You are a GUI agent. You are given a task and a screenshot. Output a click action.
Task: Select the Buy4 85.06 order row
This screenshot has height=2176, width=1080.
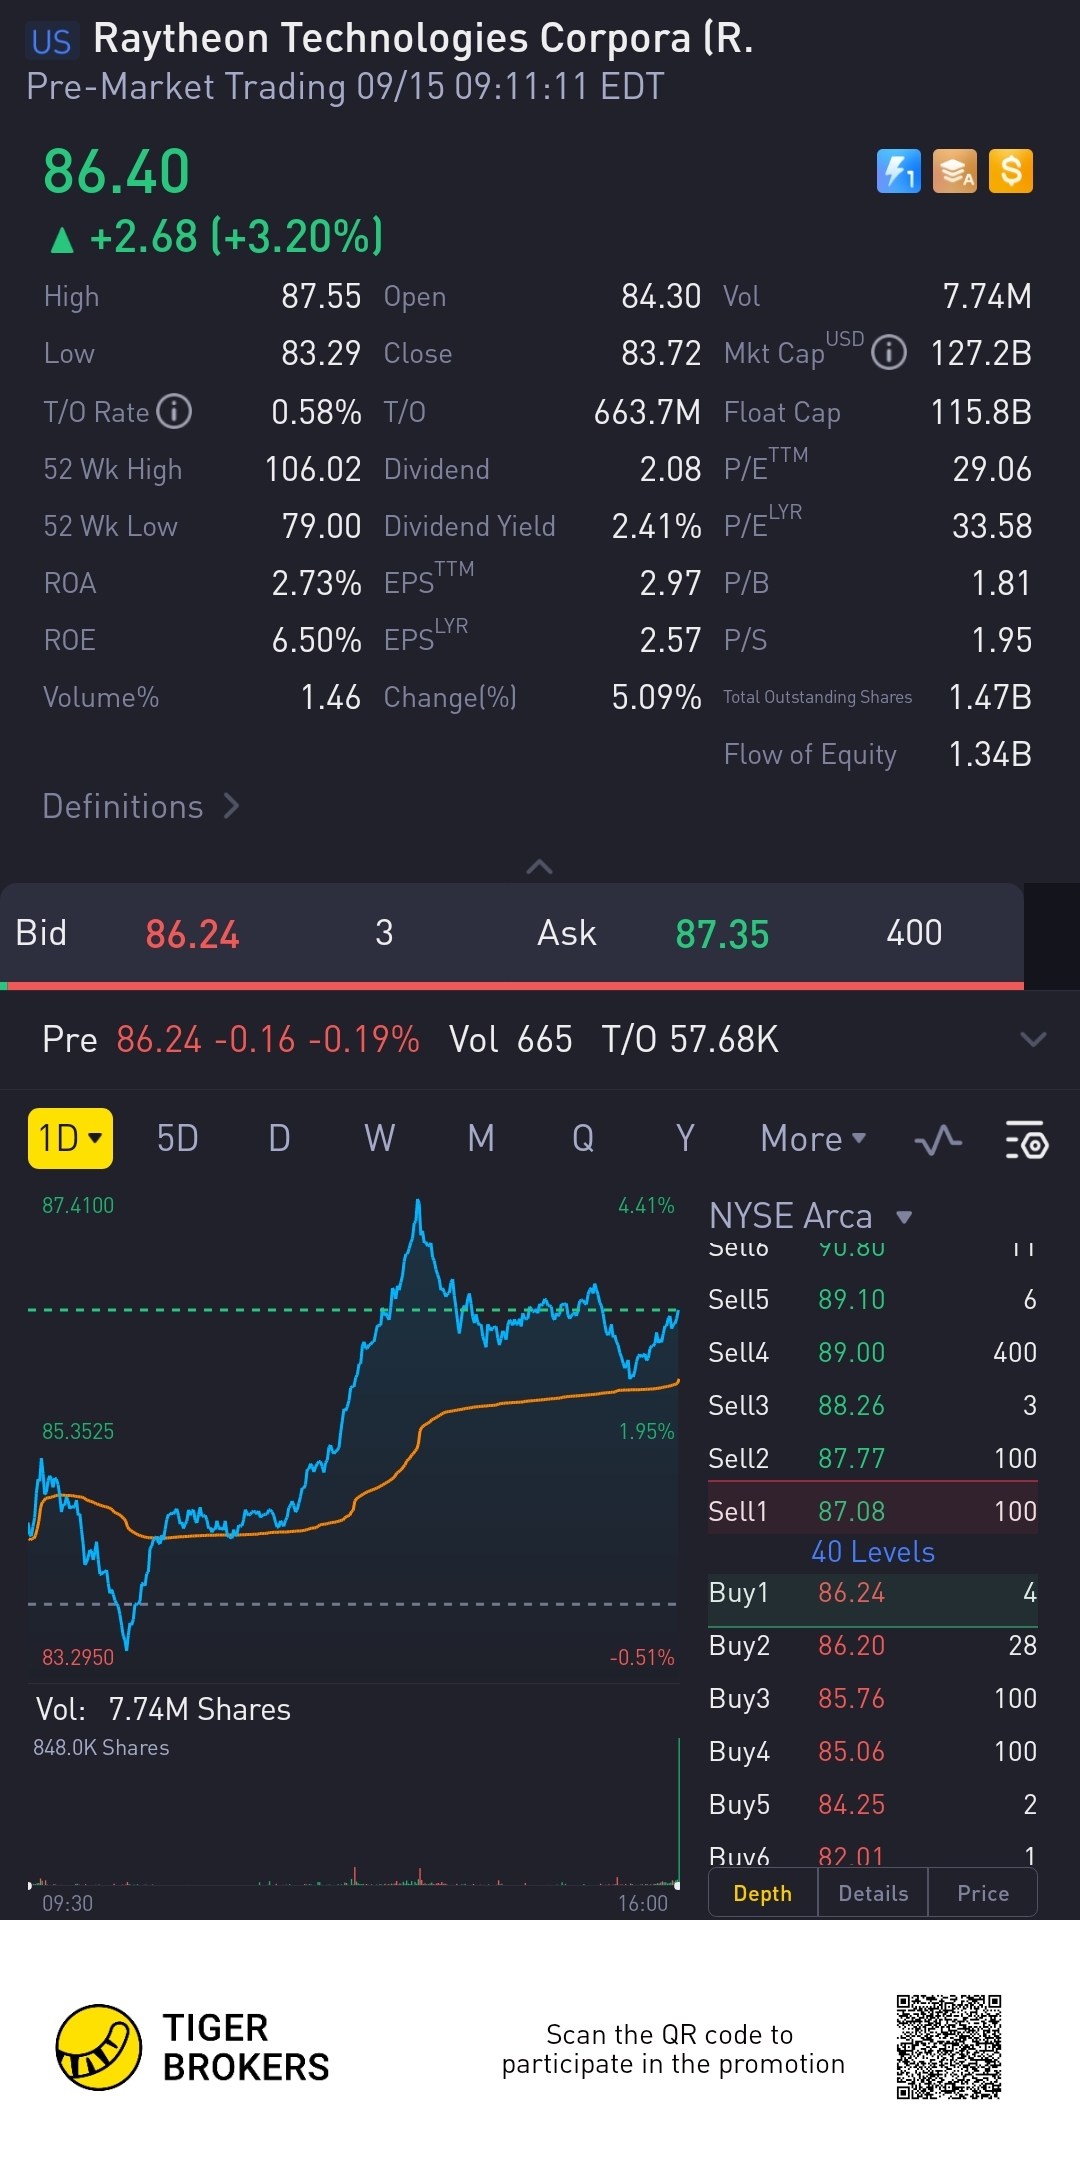(x=873, y=1751)
